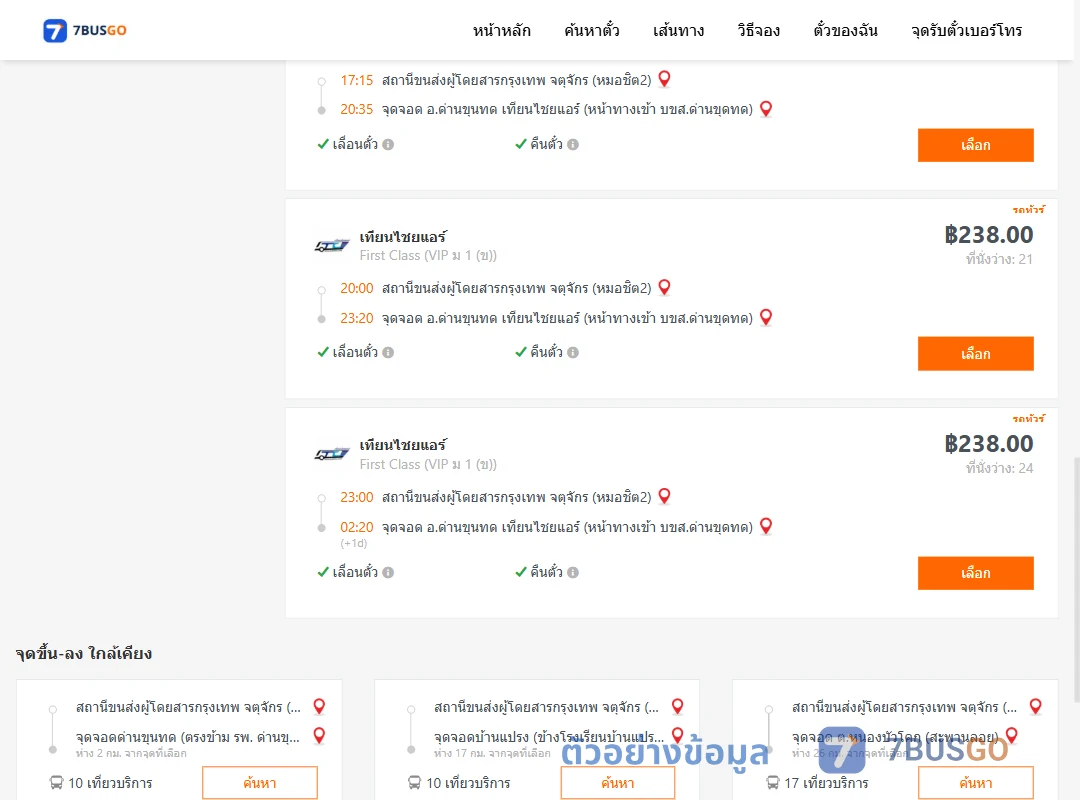Click bus icon beside 10 เที่ยวบริการ first card

point(56,783)
